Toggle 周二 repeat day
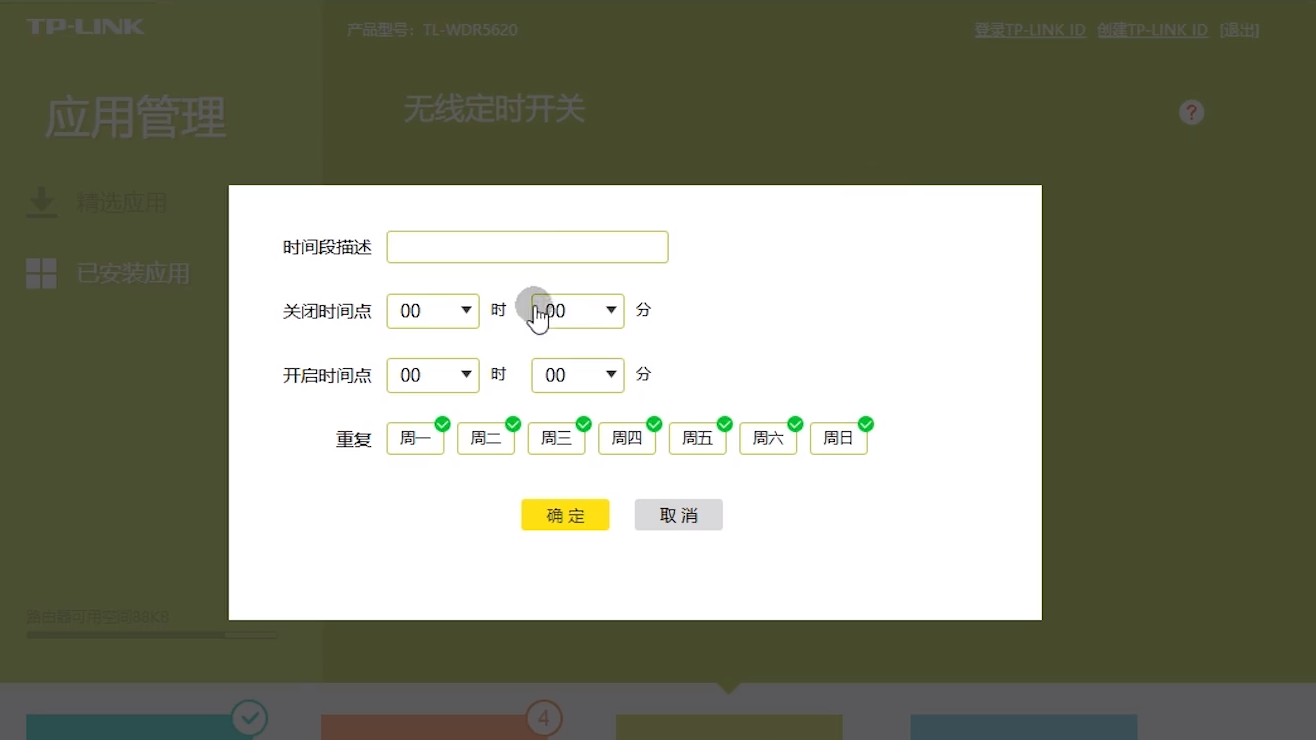Image resolution: width=1316 pixels, height=740 pixels. 486,438
